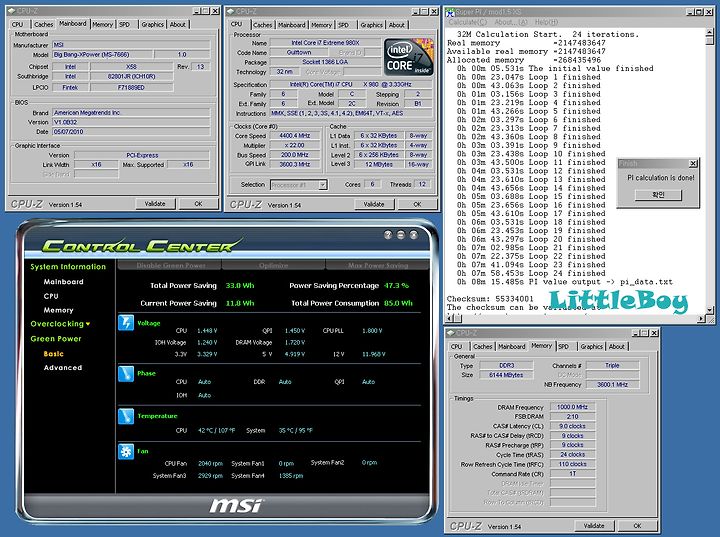720x537 pixels.
Task: Click Validate in Memory CPU-Z window
Action: pos(594,526)
